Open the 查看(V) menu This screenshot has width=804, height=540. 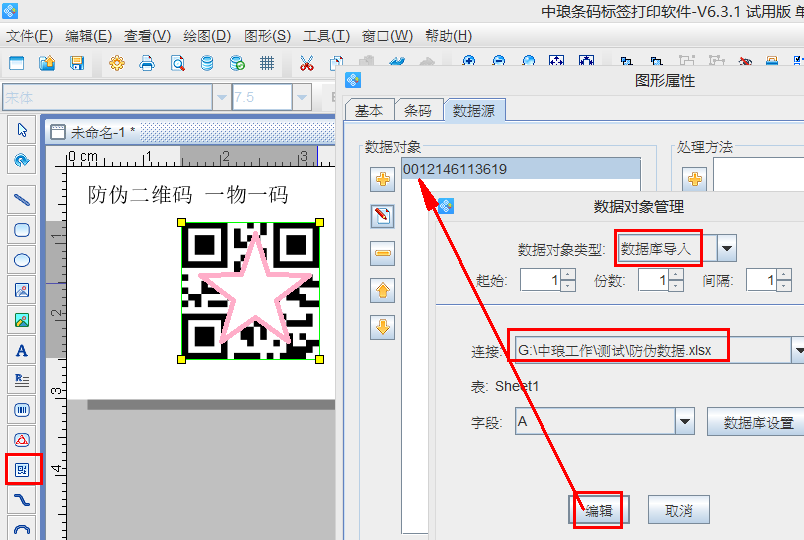click(x=148, y=36)
